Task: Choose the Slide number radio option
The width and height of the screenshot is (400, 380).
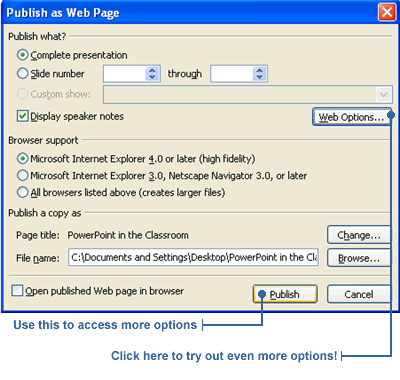Action: pyautogui.click(x=22, y=73)
